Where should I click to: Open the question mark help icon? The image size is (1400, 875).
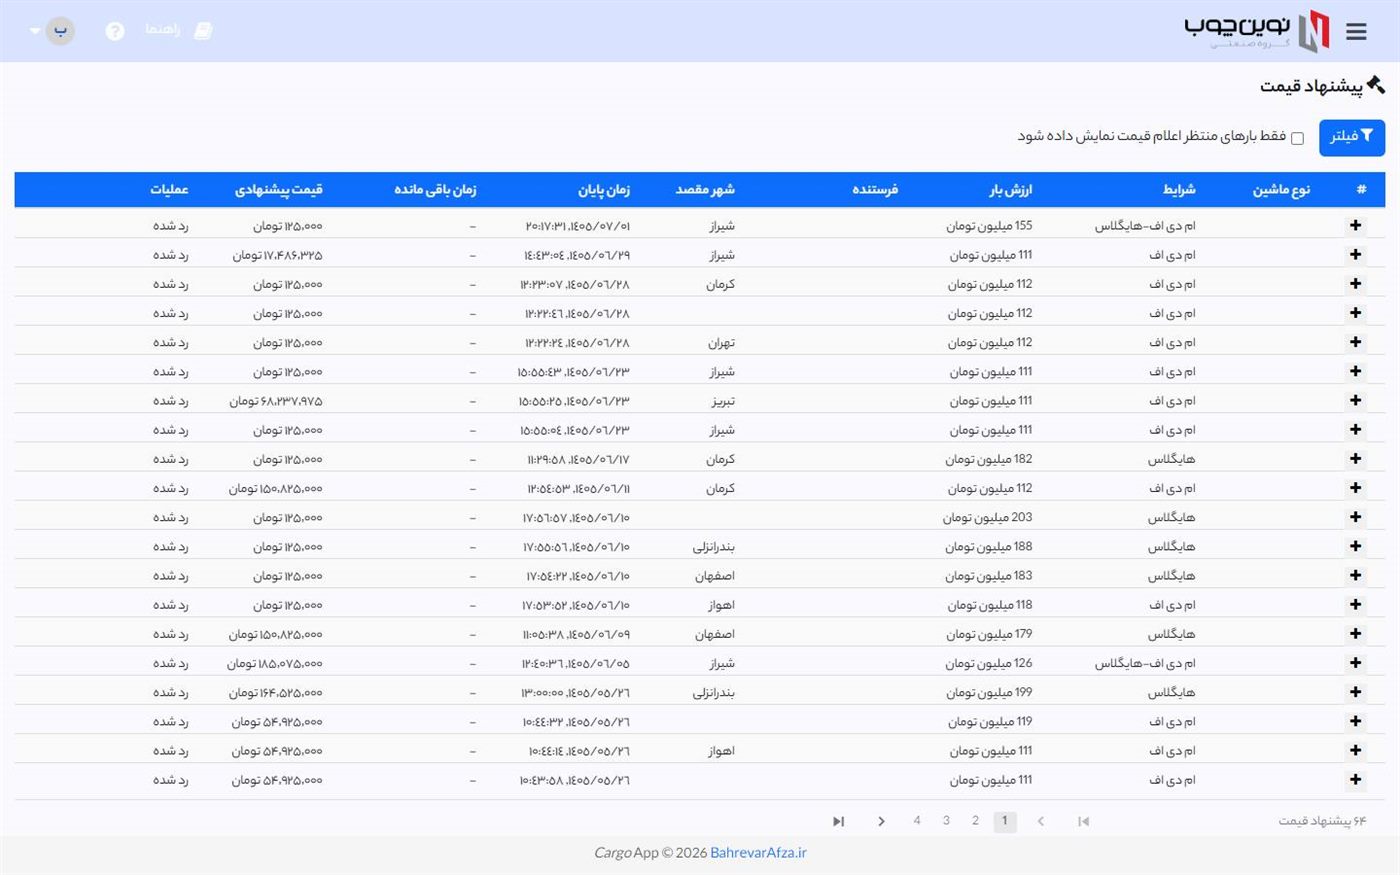115,31
